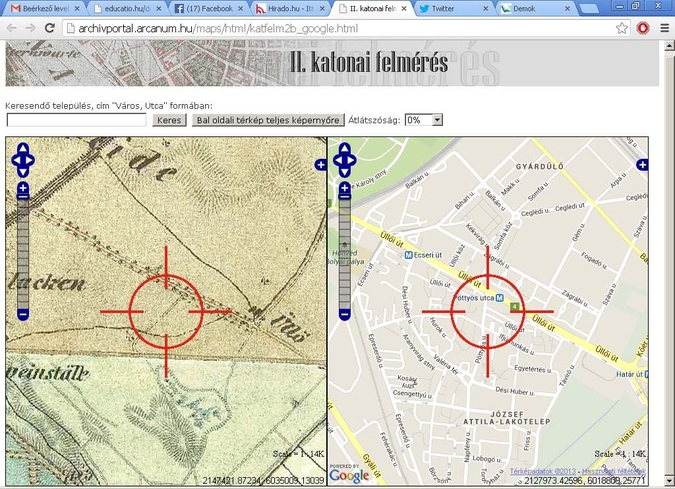Pan the left historical map right
This screenshot has width=675, height=489.
coord(29,161)
